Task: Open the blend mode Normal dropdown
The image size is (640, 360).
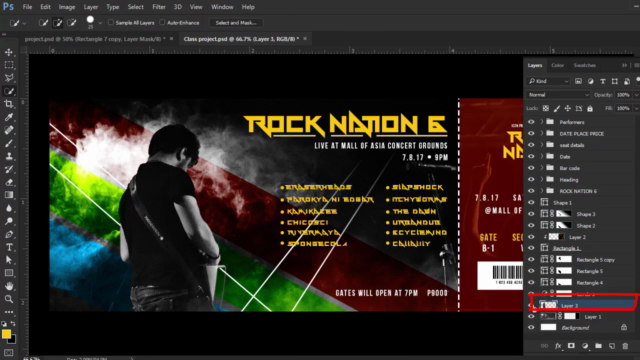Action: (558, 95)
